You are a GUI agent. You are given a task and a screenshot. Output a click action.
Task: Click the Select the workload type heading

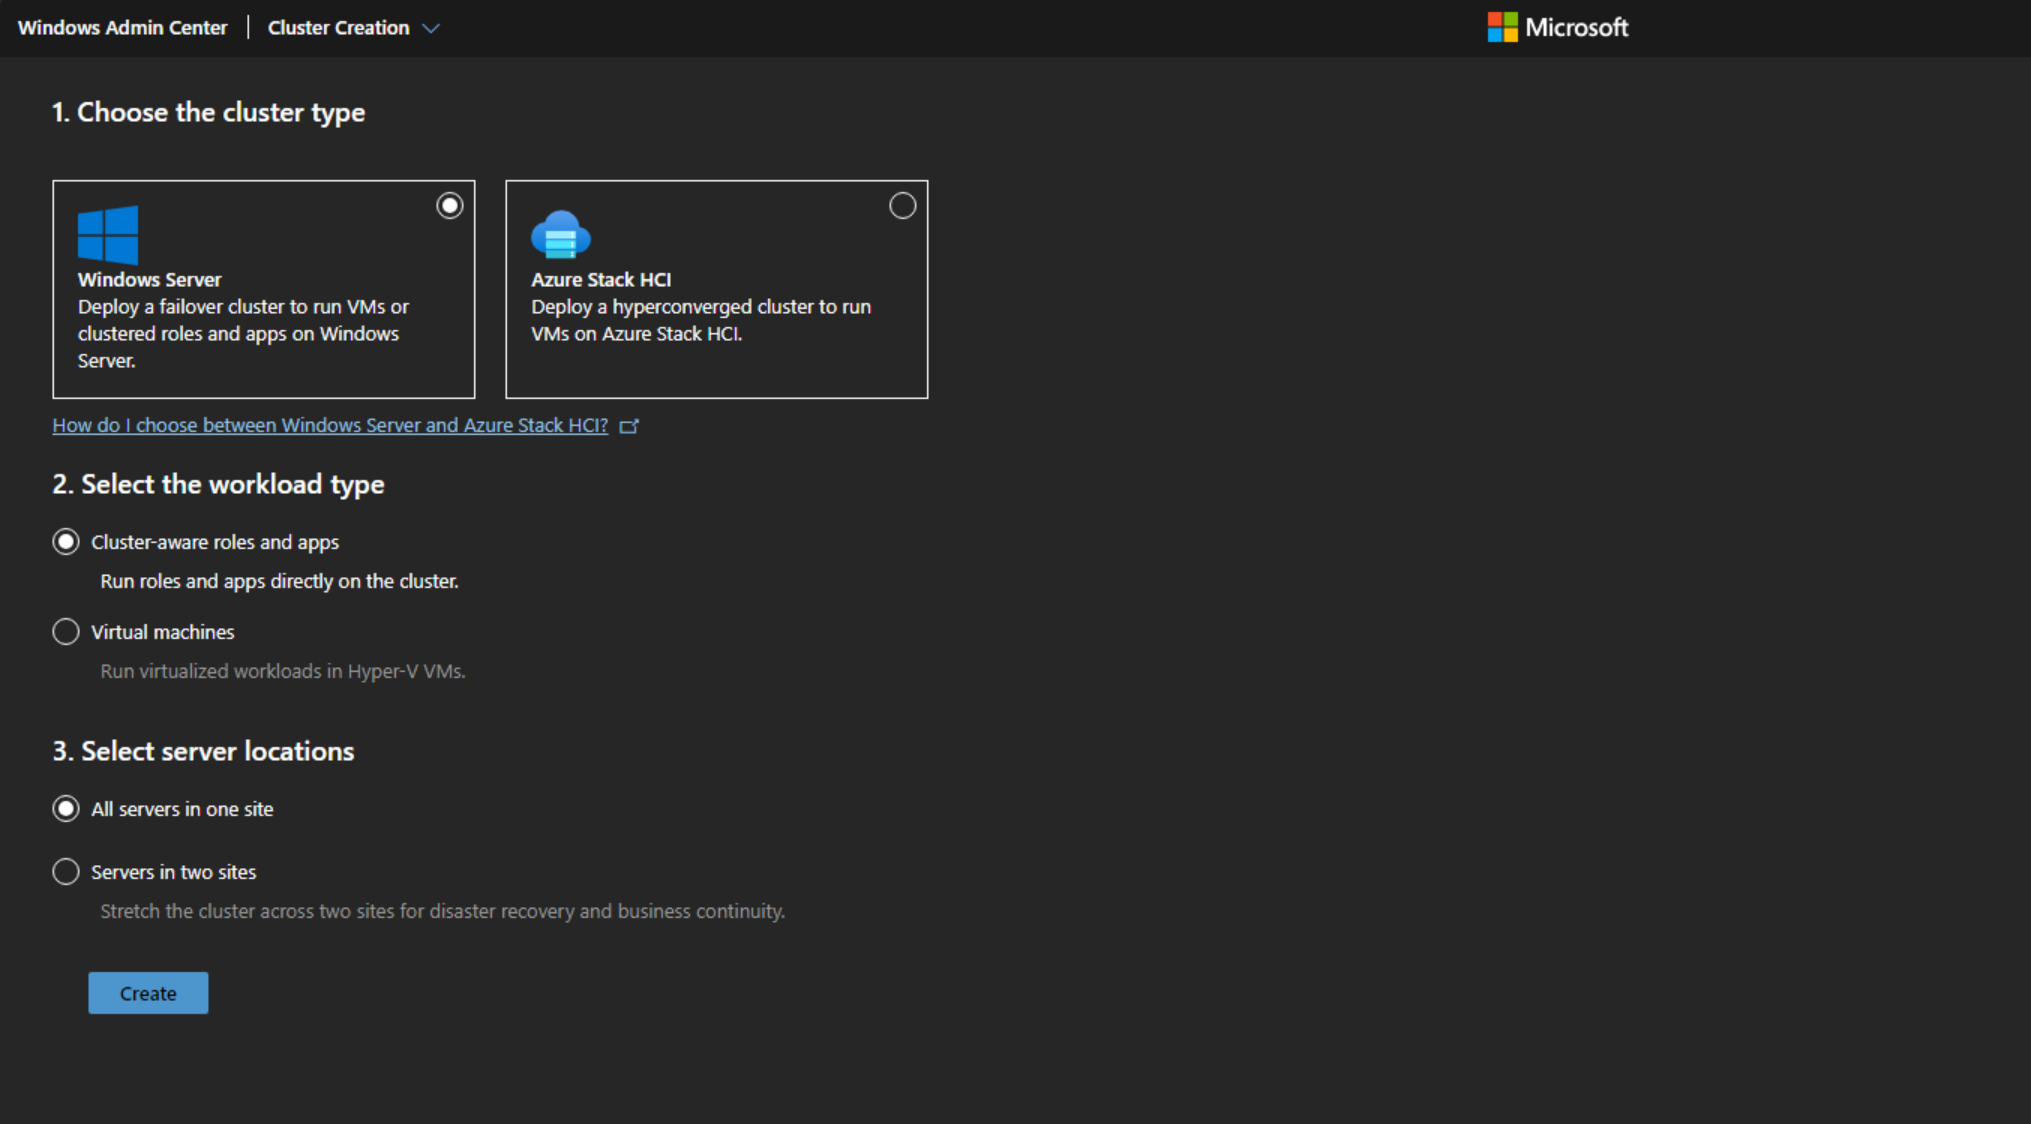[218, 484]
